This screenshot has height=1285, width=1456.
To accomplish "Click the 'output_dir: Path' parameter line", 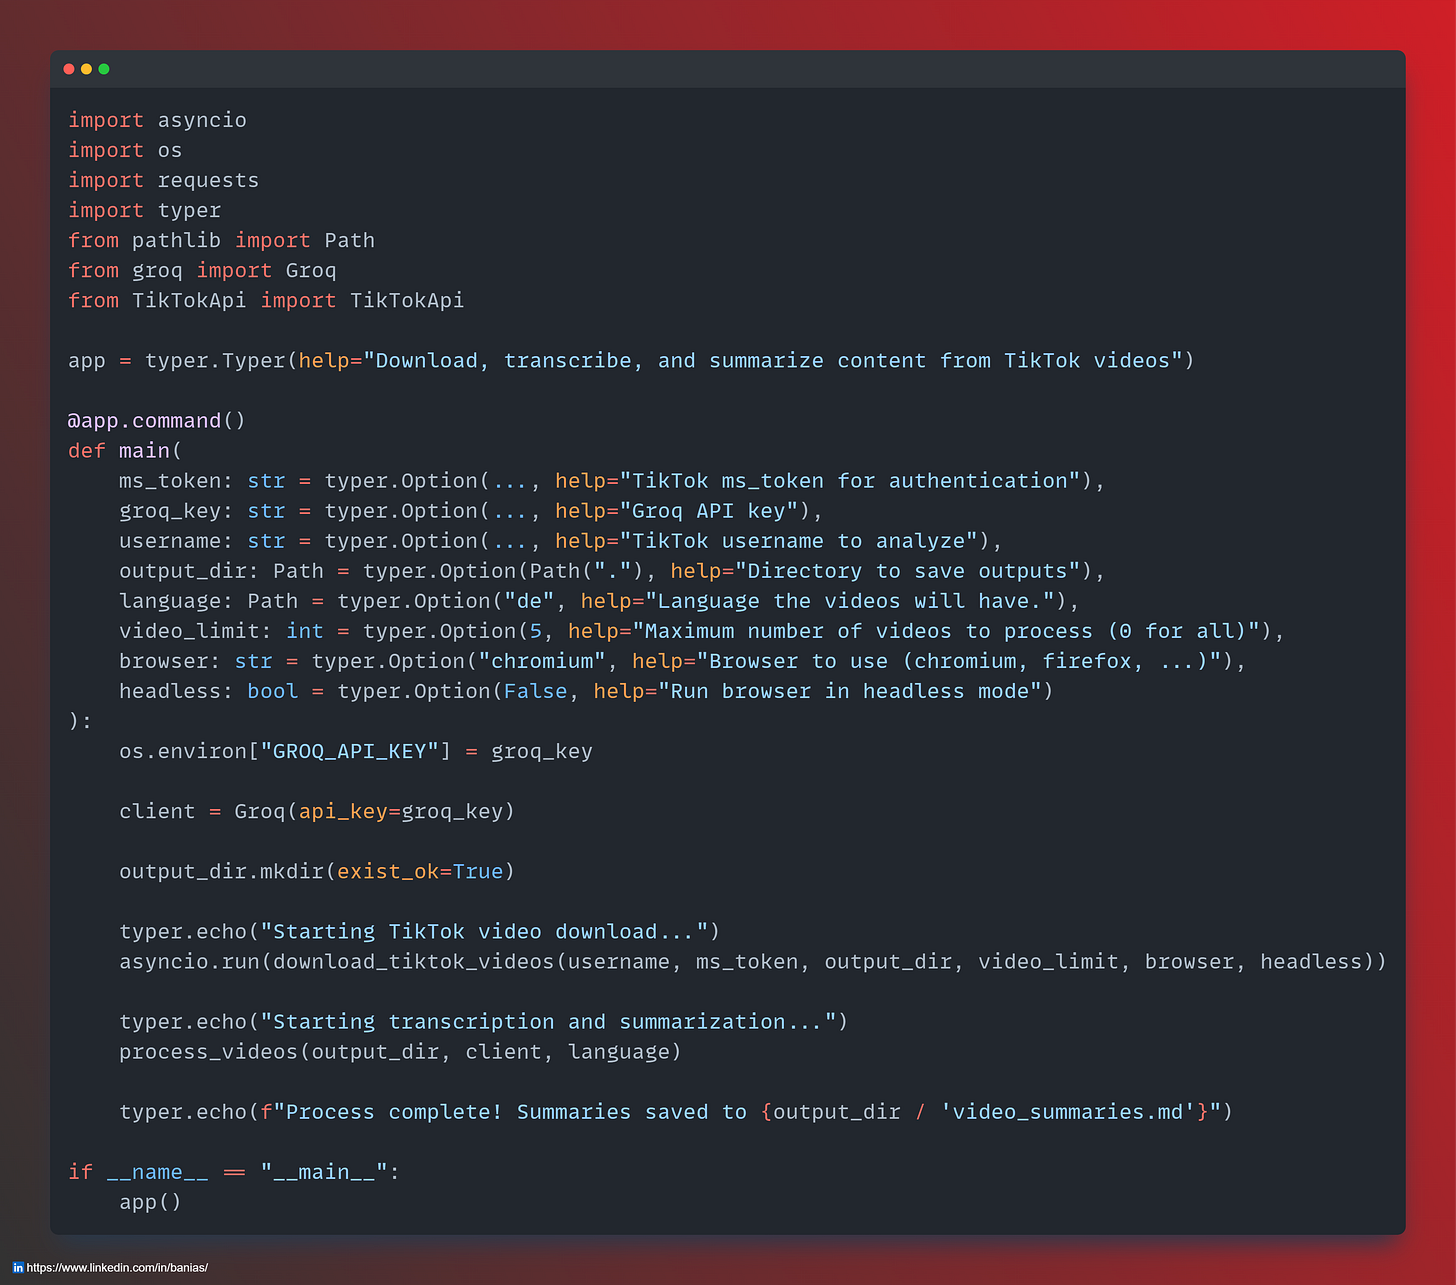I will pos(612,570).
